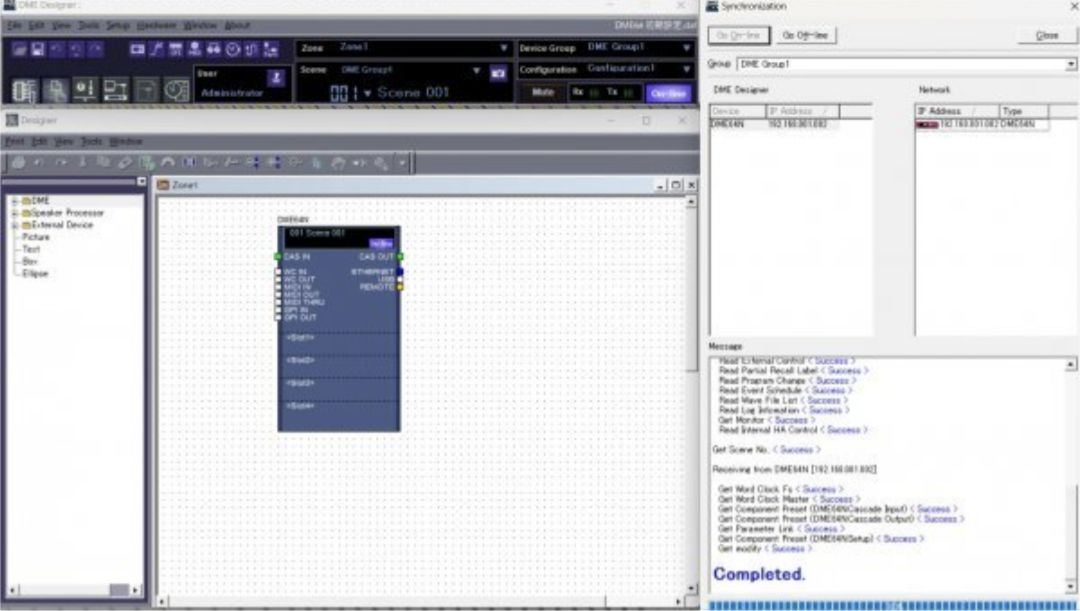Toggle the Mute button in main panel
Image resolution: width=1080 pixels, height=611 pixels.
543,92
